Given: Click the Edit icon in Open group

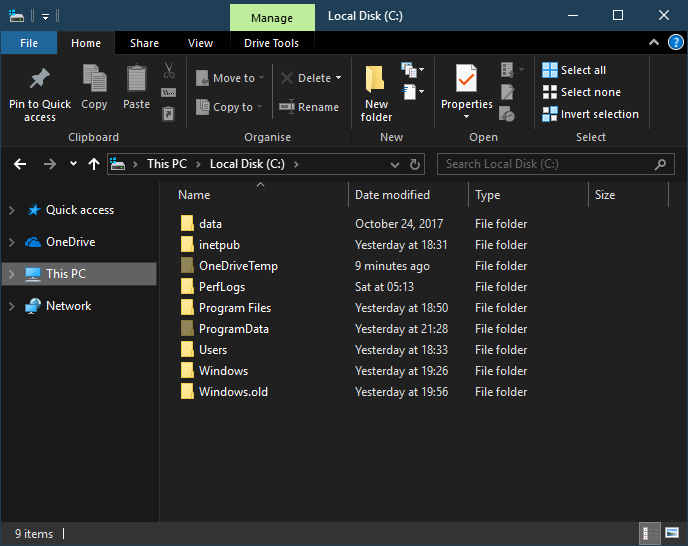Looking at the screenshot, I should point(507,92).
